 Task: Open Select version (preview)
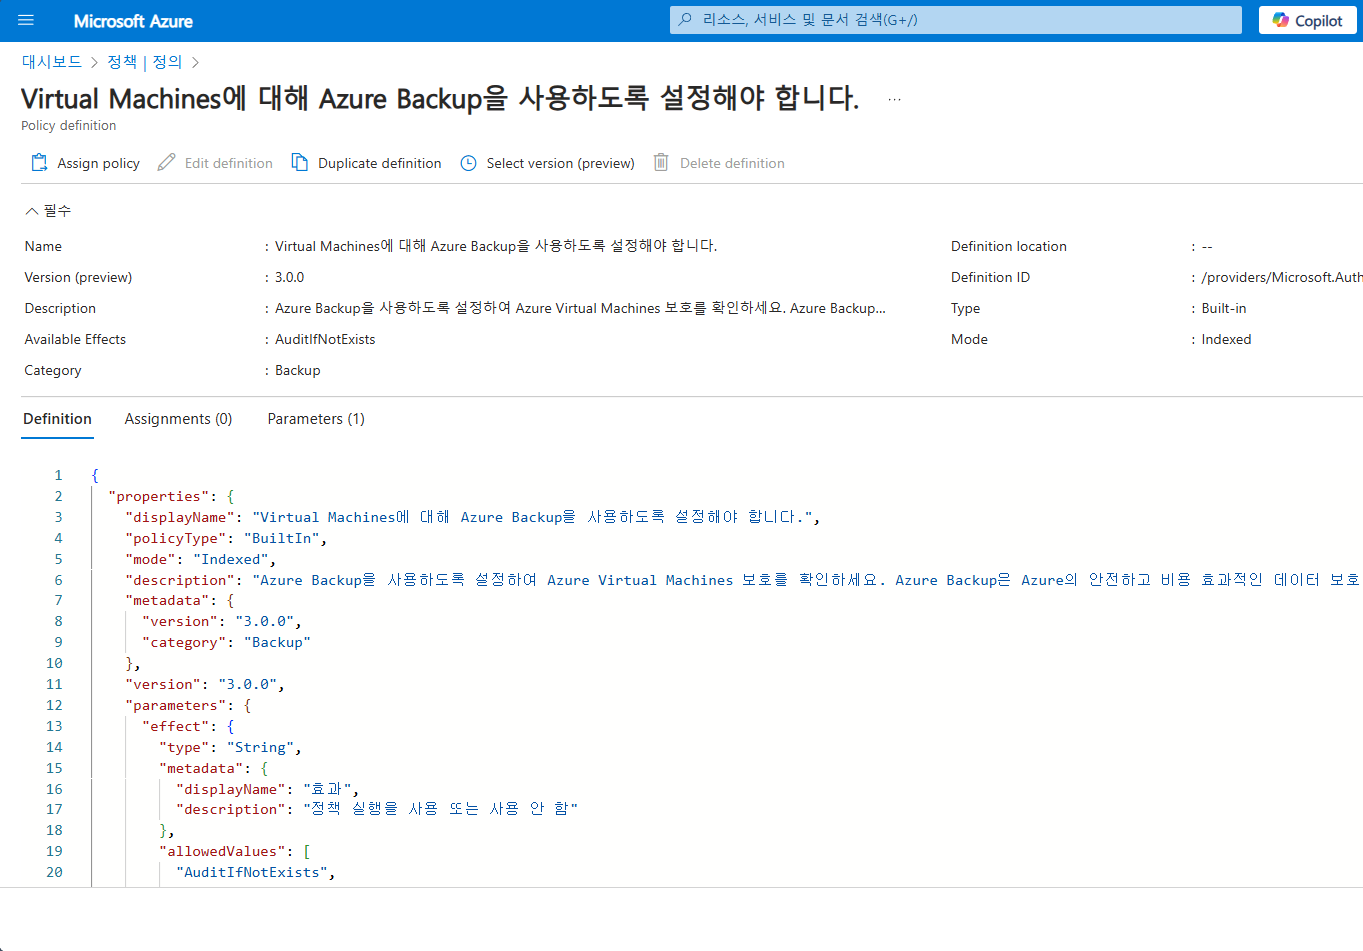547,163
